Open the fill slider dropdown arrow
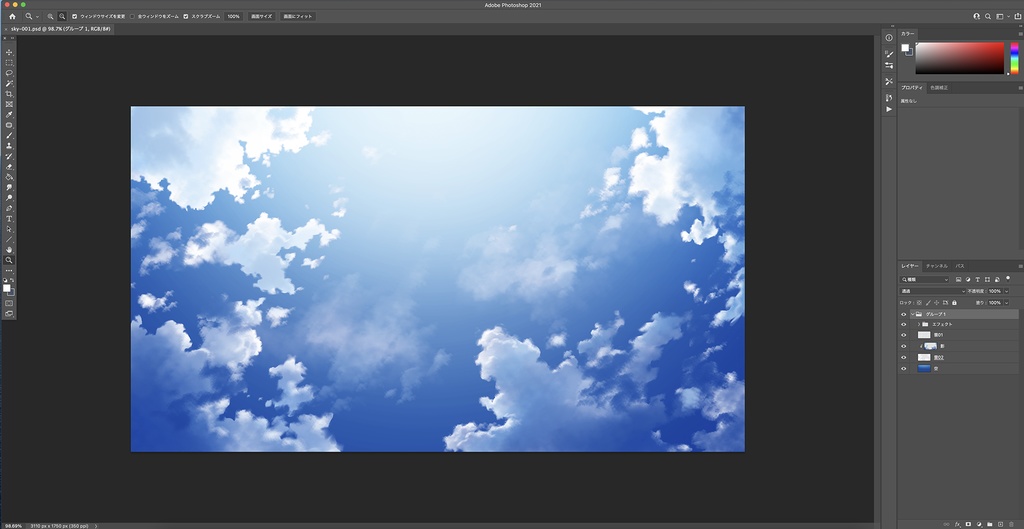Screen dimensions: 1024x529 click(x=1006, y=302)
